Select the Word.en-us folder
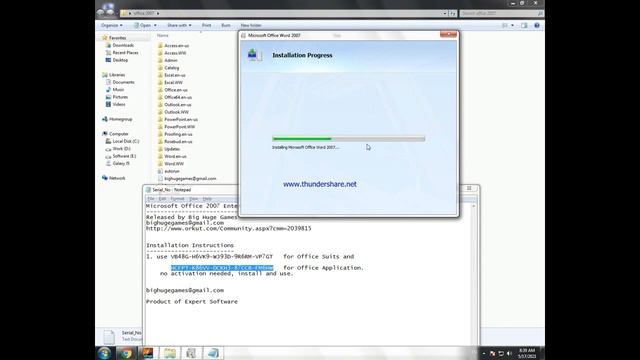This screenshot has width=640, height=360. point(175,156)
